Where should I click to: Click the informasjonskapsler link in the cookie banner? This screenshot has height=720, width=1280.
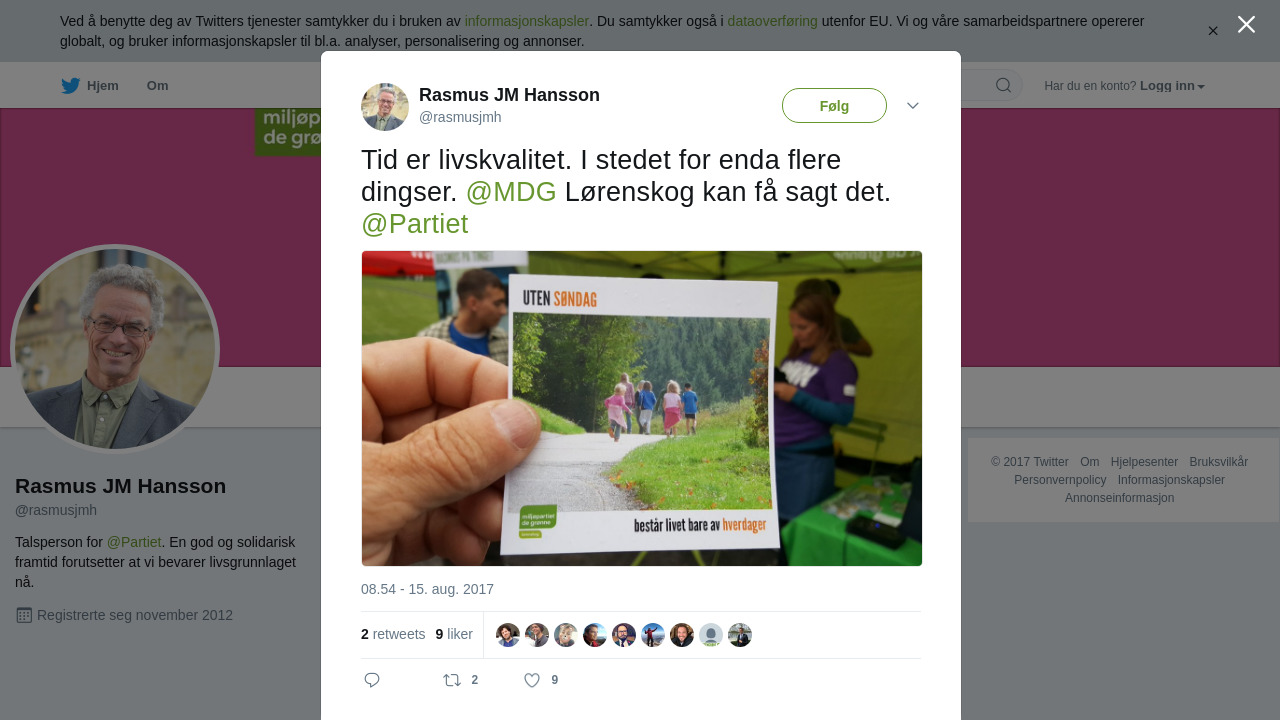526,21
